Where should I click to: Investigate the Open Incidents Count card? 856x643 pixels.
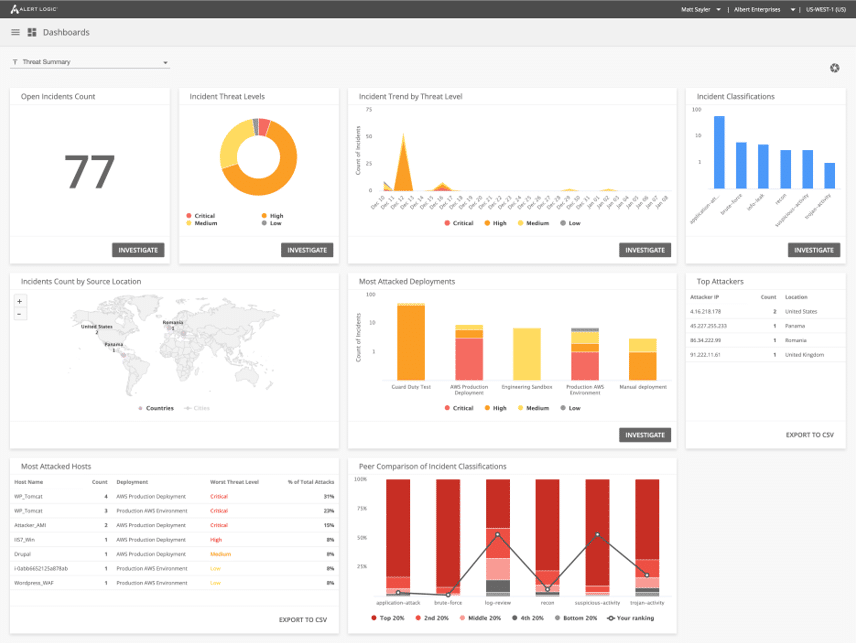(138, 250)
